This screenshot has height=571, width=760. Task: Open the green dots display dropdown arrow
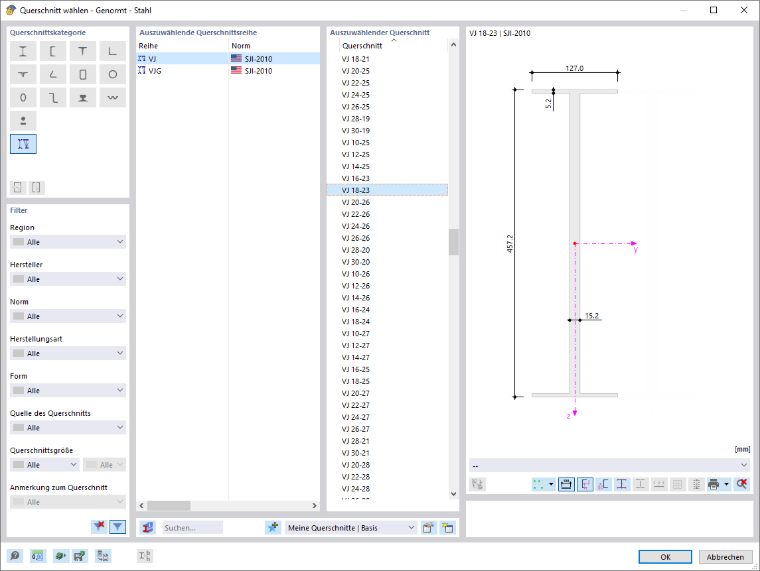[551, 484]
